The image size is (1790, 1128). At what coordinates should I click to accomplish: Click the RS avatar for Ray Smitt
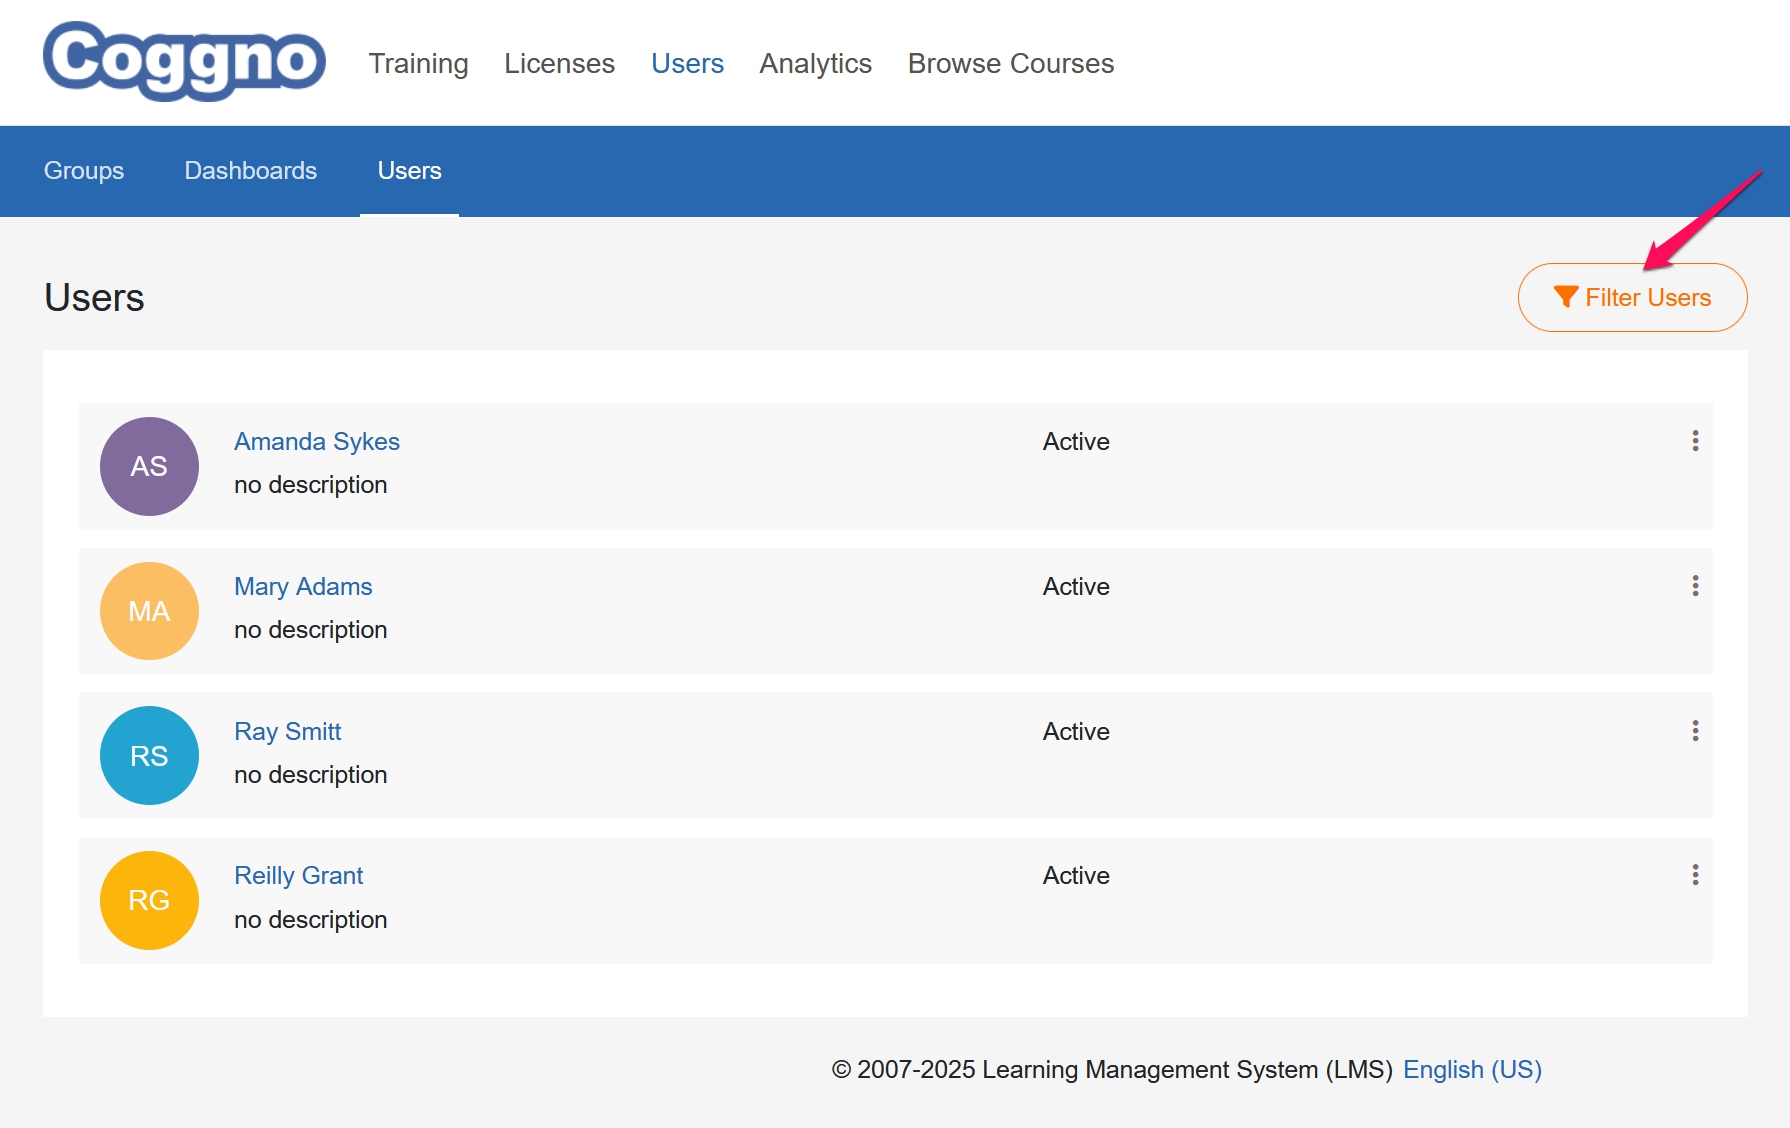149,756
